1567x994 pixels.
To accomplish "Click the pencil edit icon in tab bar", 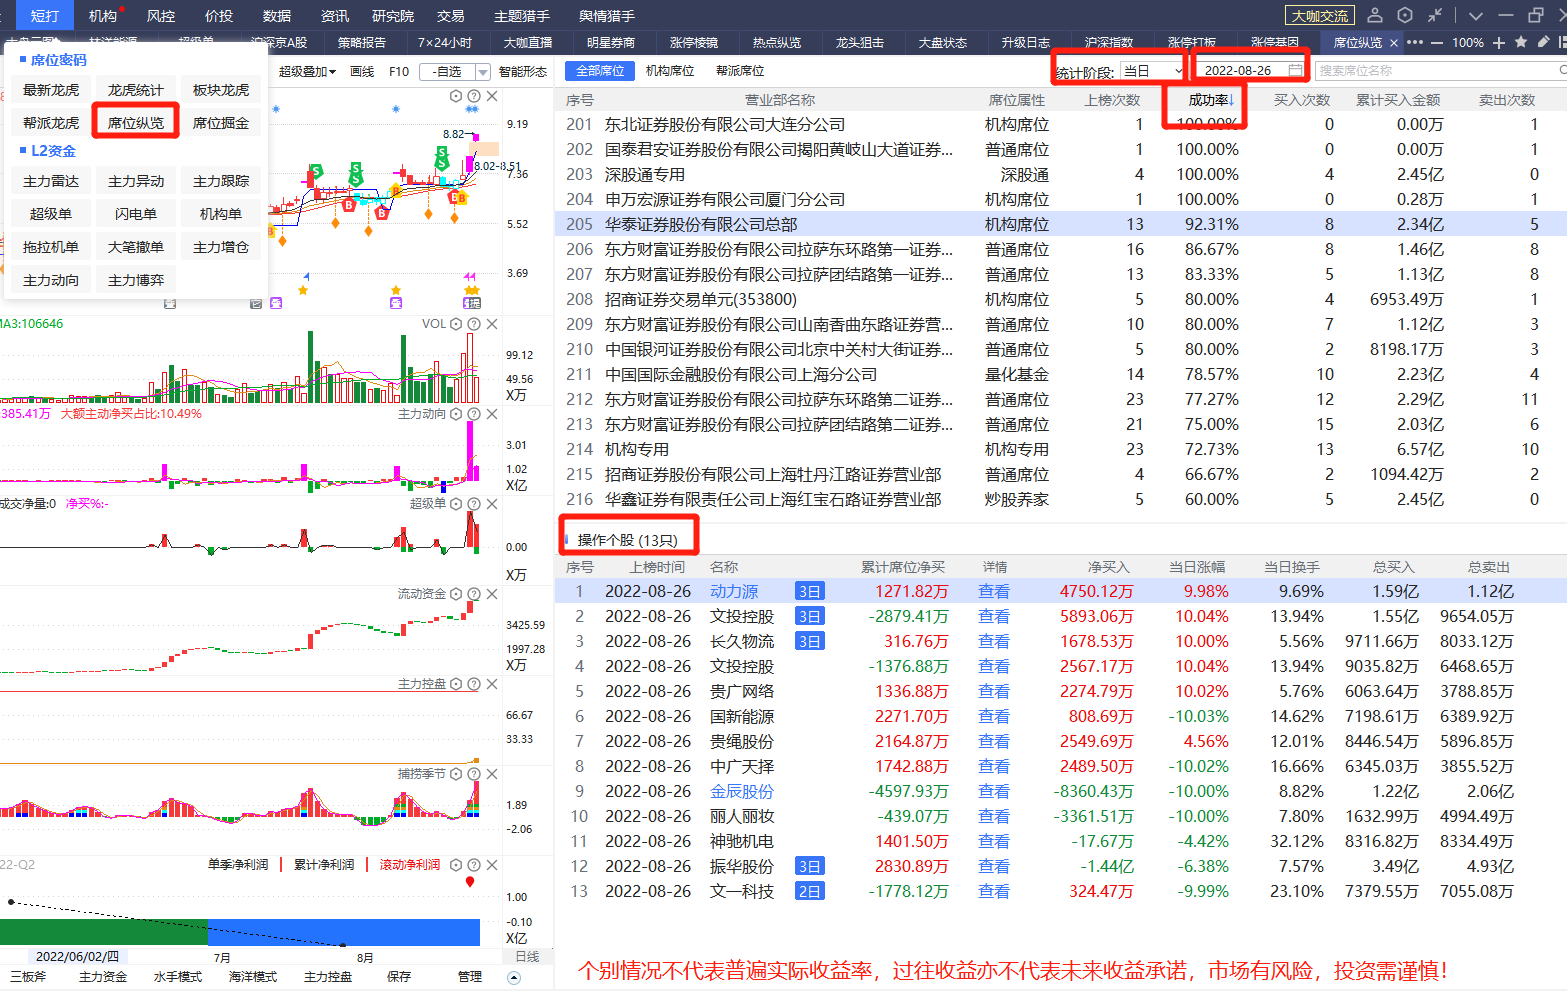I will [1543, 42].
